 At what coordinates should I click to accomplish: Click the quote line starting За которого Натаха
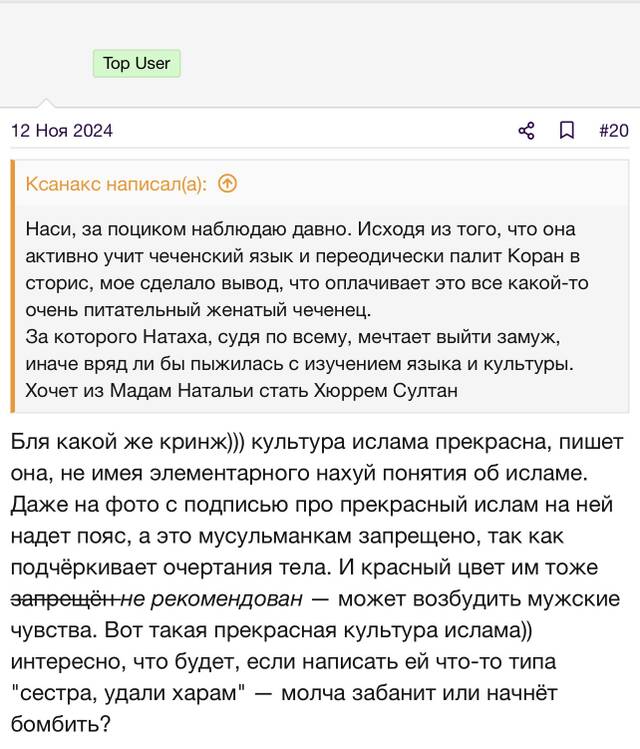pyautogui.click(x=293, y=337)
